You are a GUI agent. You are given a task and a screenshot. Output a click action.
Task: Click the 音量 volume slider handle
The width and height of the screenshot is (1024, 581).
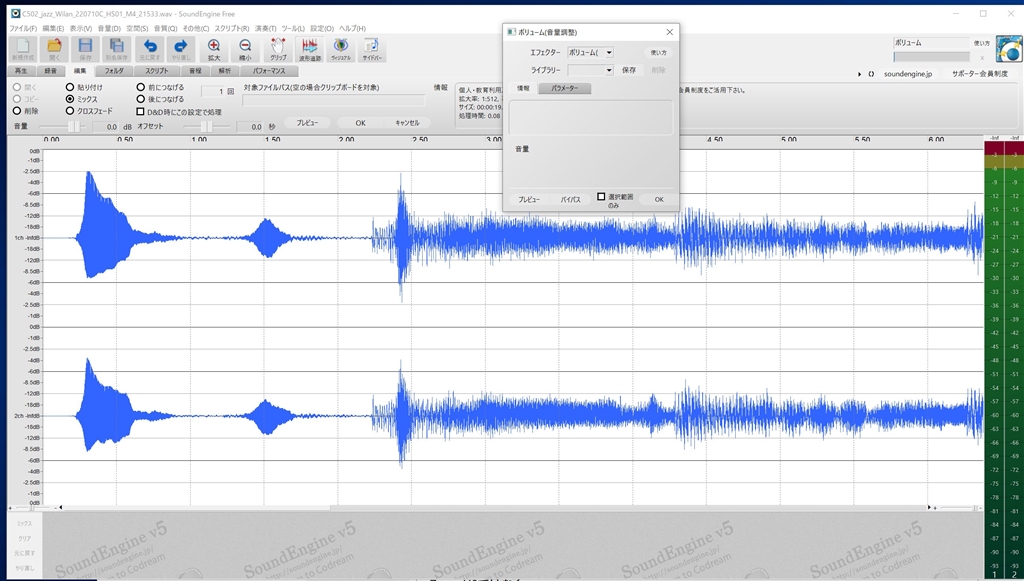pyautogui.click(x=72, y=126)
